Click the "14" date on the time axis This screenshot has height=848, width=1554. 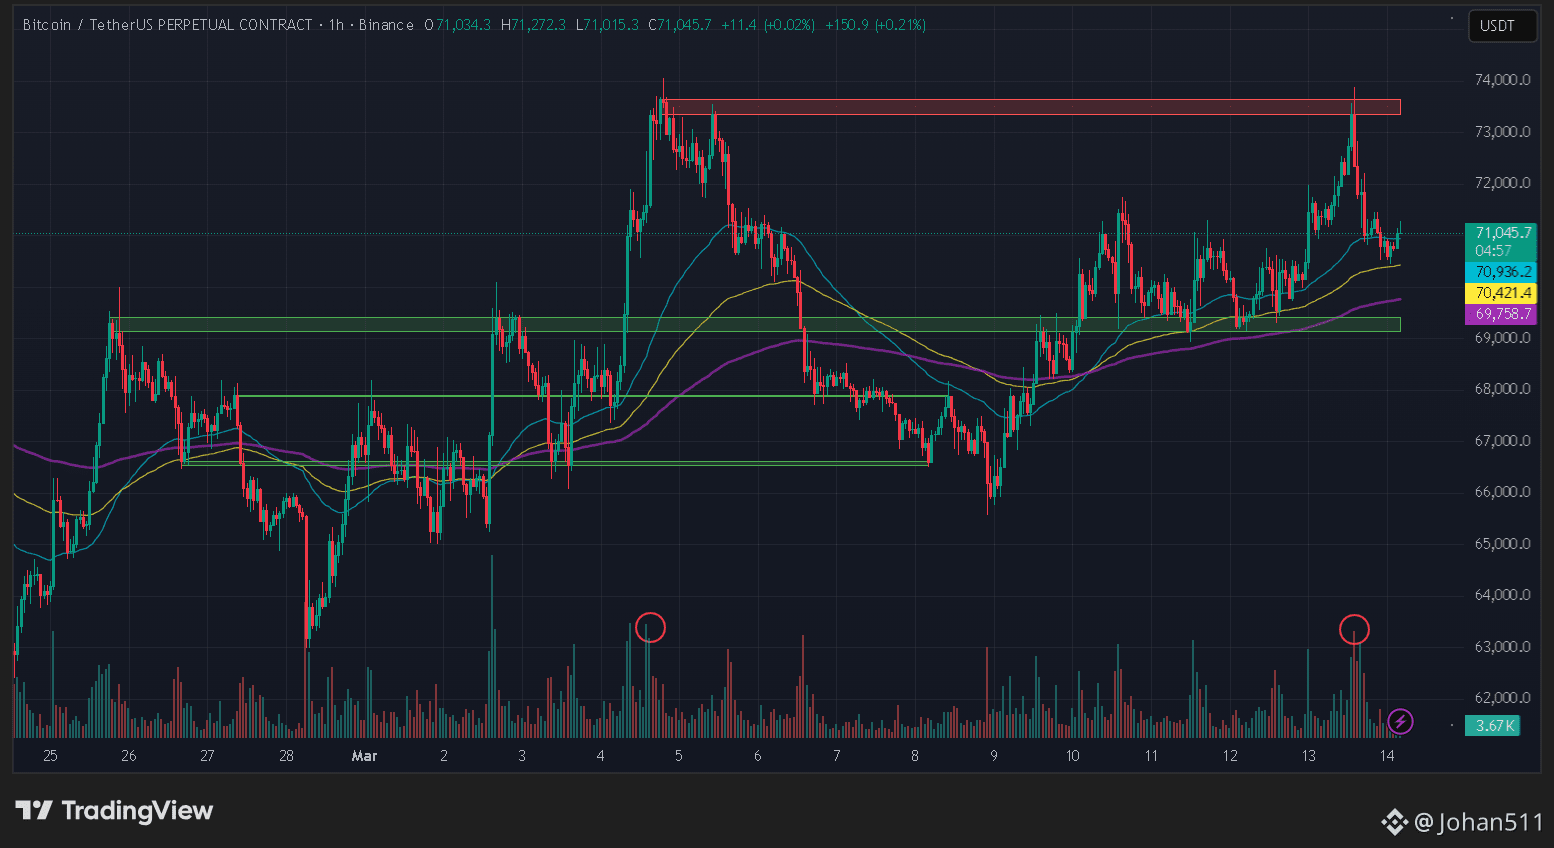1387,756
